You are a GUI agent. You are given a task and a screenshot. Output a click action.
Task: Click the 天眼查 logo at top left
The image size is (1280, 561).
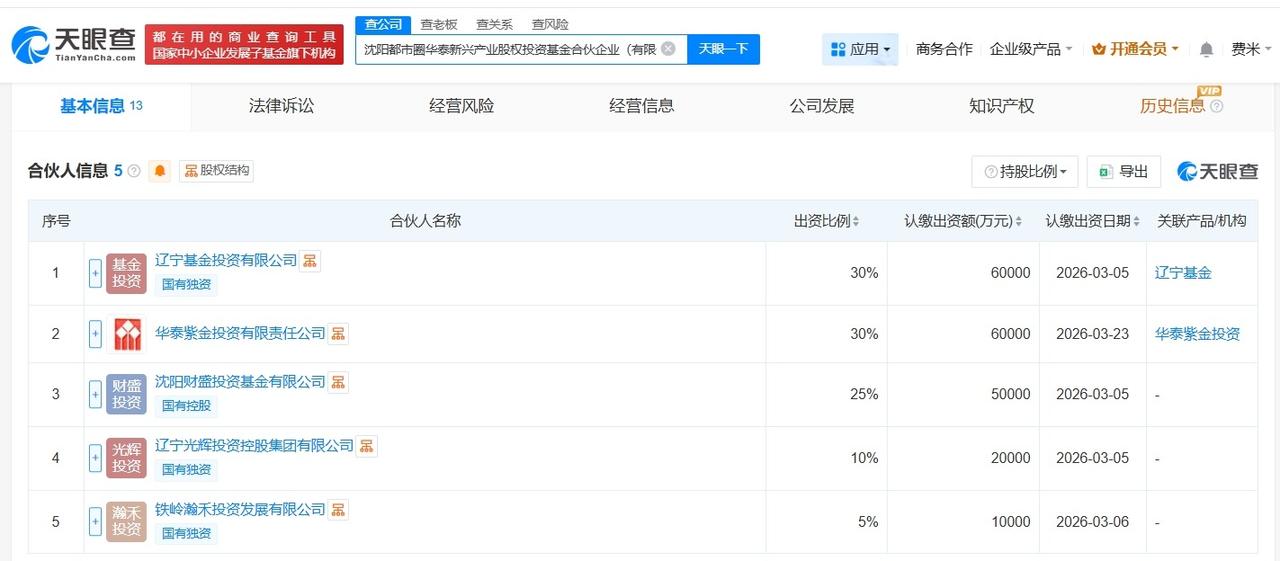74,45
